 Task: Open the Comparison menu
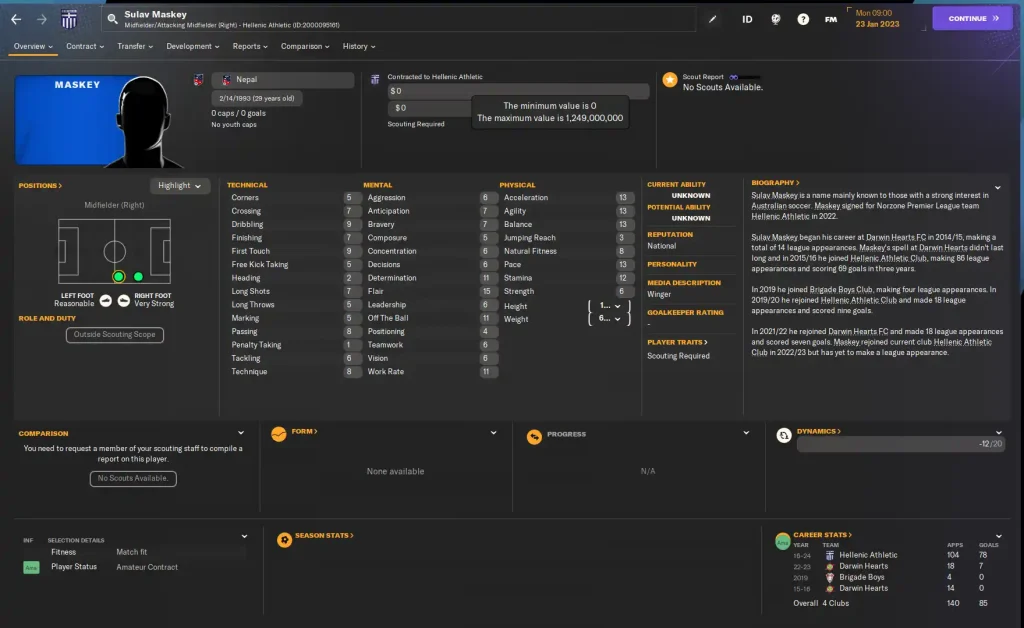click(x=305, y=46)
